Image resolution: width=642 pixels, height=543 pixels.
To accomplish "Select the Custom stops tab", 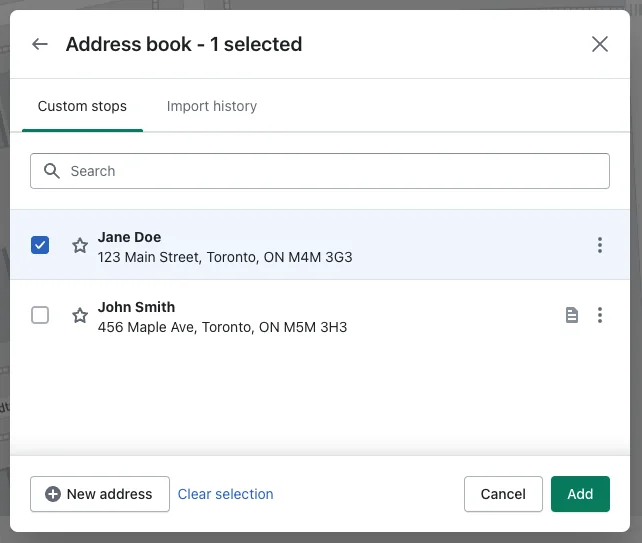I will 82,106.
